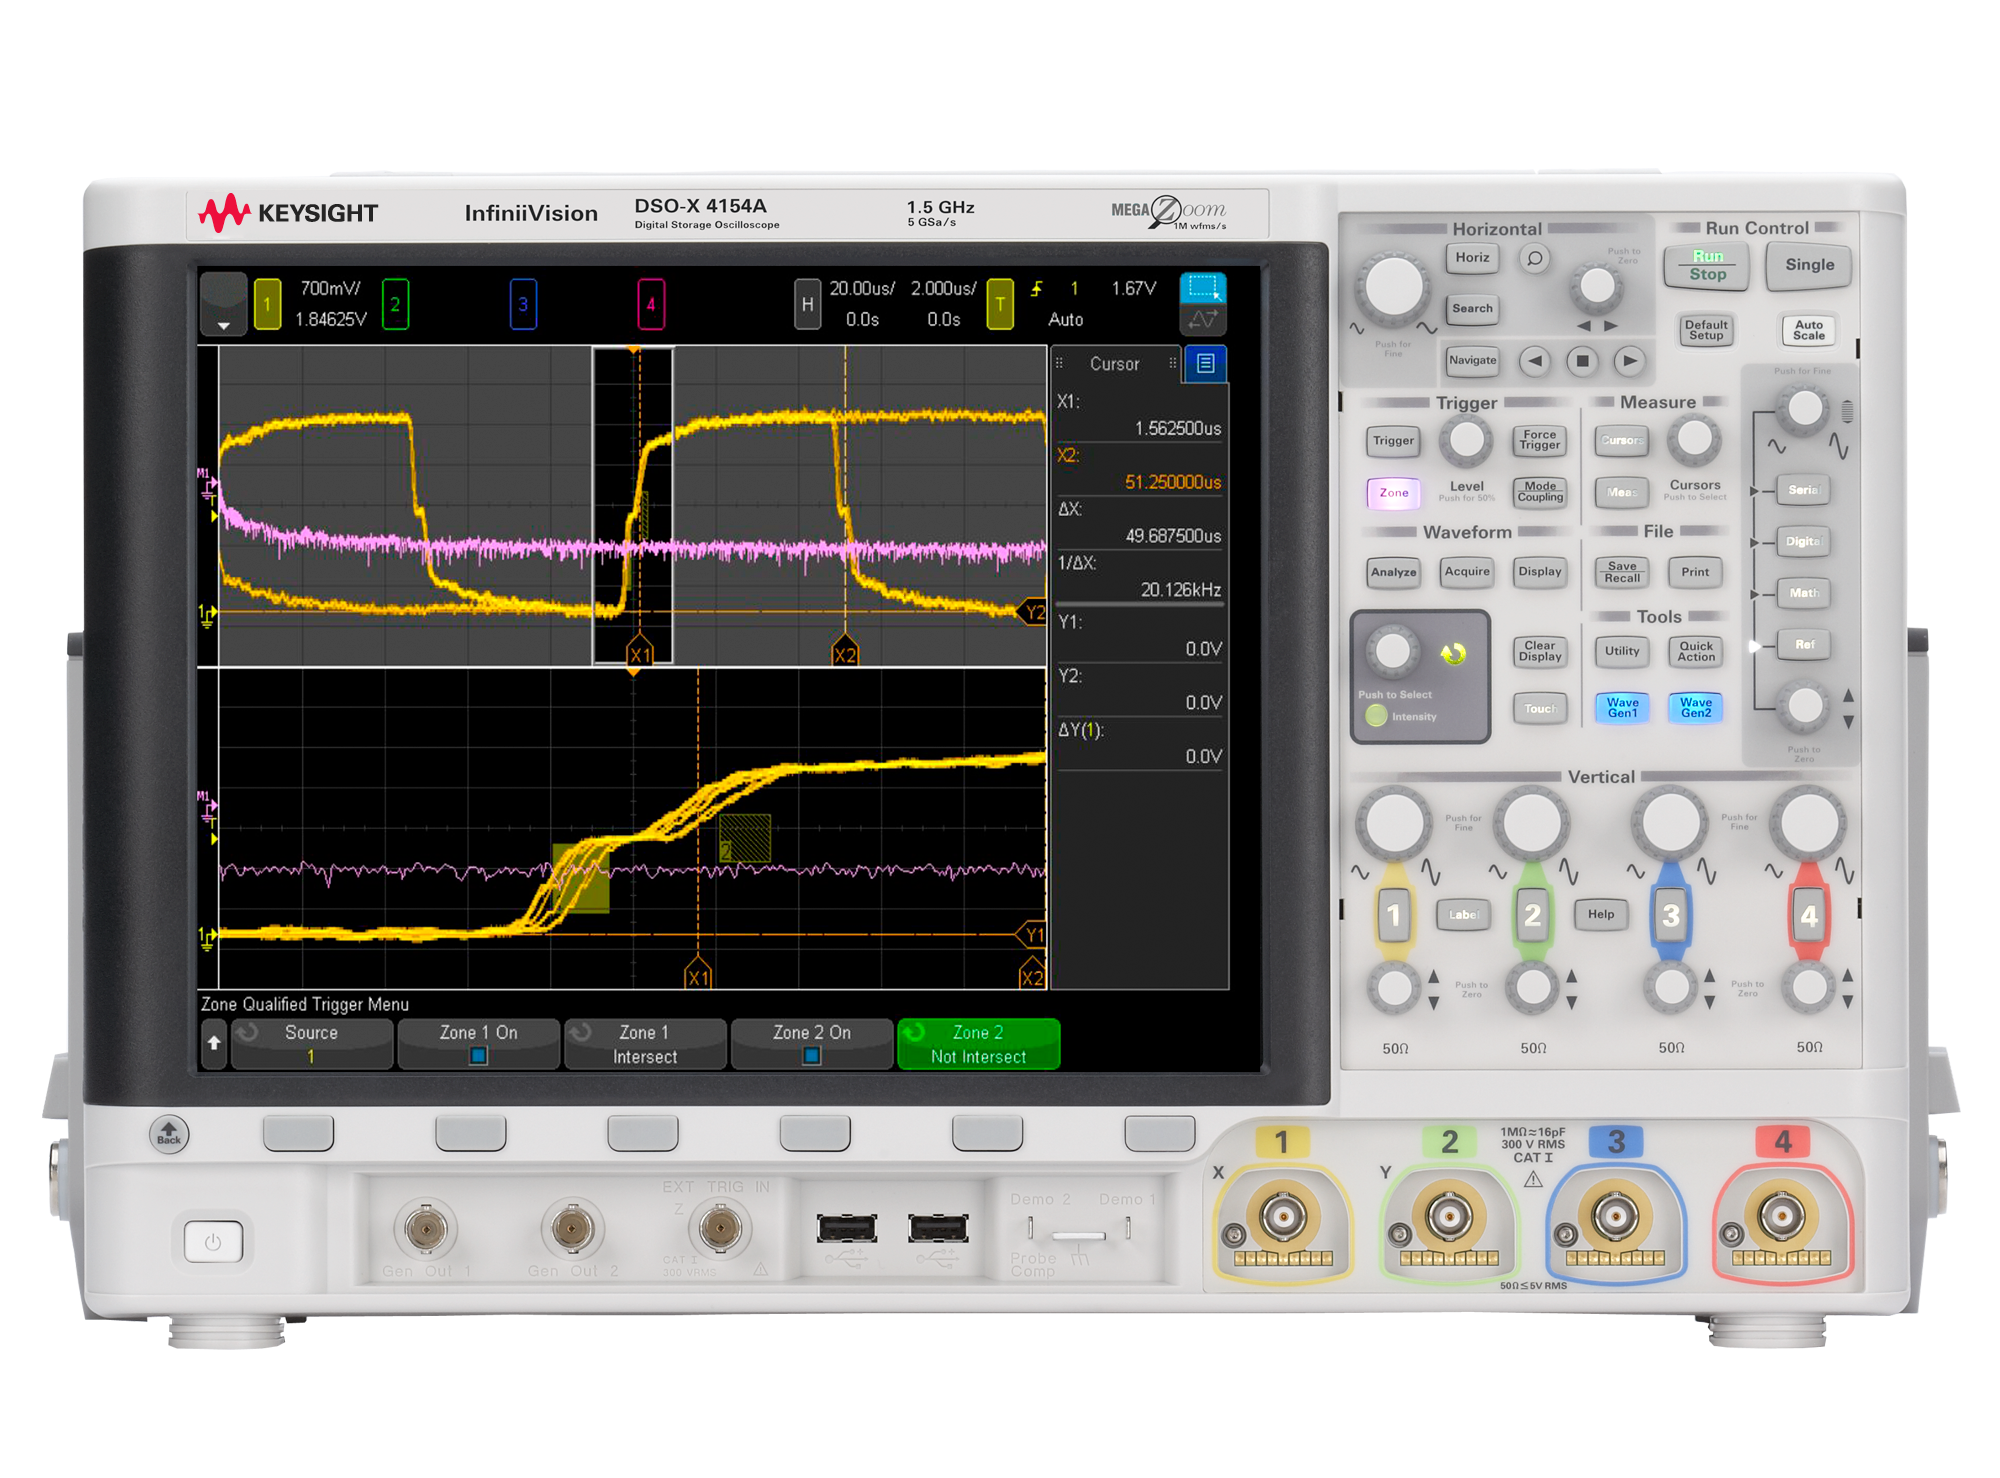This screenshot has width=2000, height=1478.
Task: Open the Zone 2 Not Intersect softkey
Action: pyautogui.click(x=979, y=1043)
